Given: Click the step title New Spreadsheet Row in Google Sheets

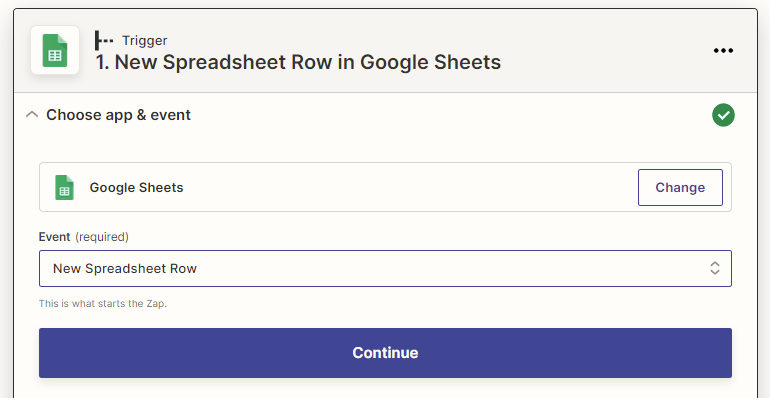Looking at the screenshot, I should pyautogui.click(x=298, y=62).
